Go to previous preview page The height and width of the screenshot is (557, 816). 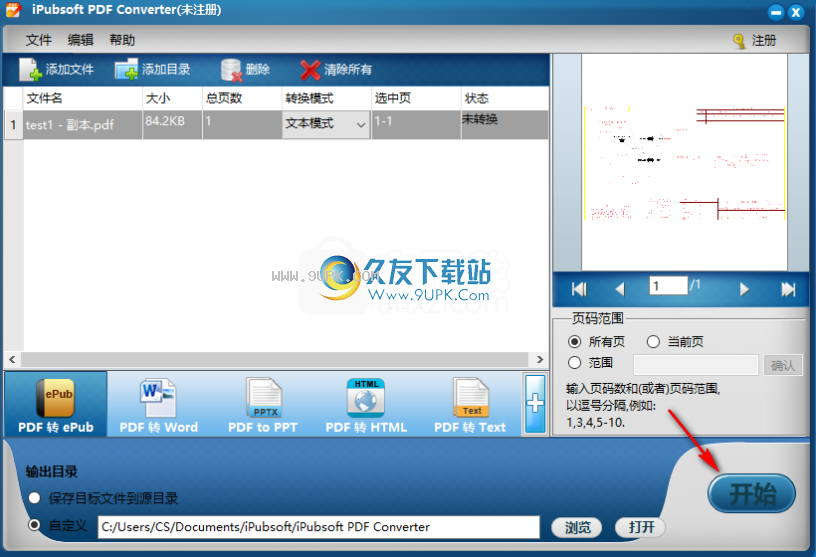coord(619,289)
